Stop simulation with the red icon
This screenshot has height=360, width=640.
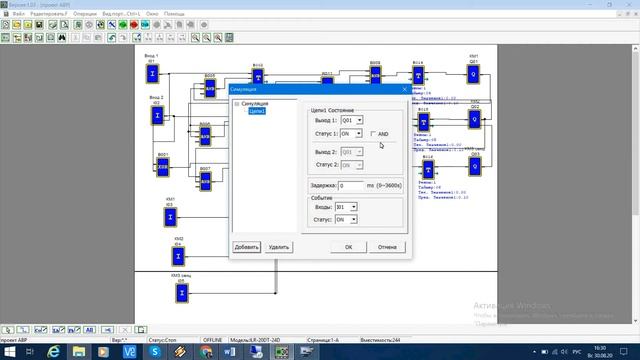tap(134, 25)
